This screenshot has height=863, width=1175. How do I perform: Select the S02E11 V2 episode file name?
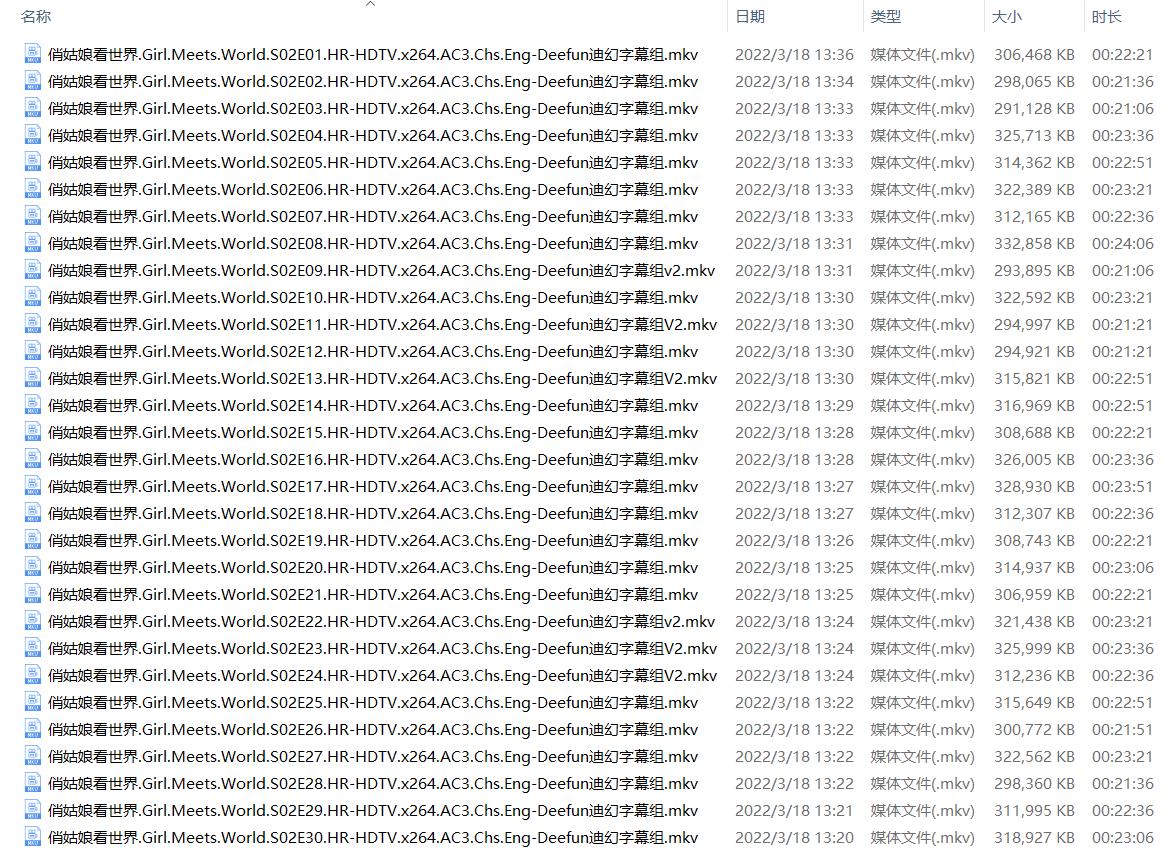tap(382, 325)
